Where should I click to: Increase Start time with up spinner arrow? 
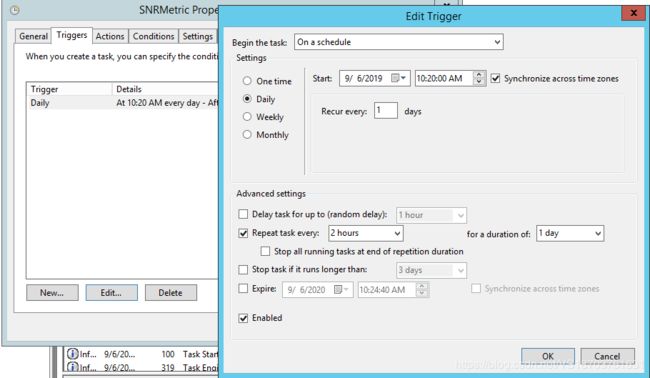(x=479, y=75)
